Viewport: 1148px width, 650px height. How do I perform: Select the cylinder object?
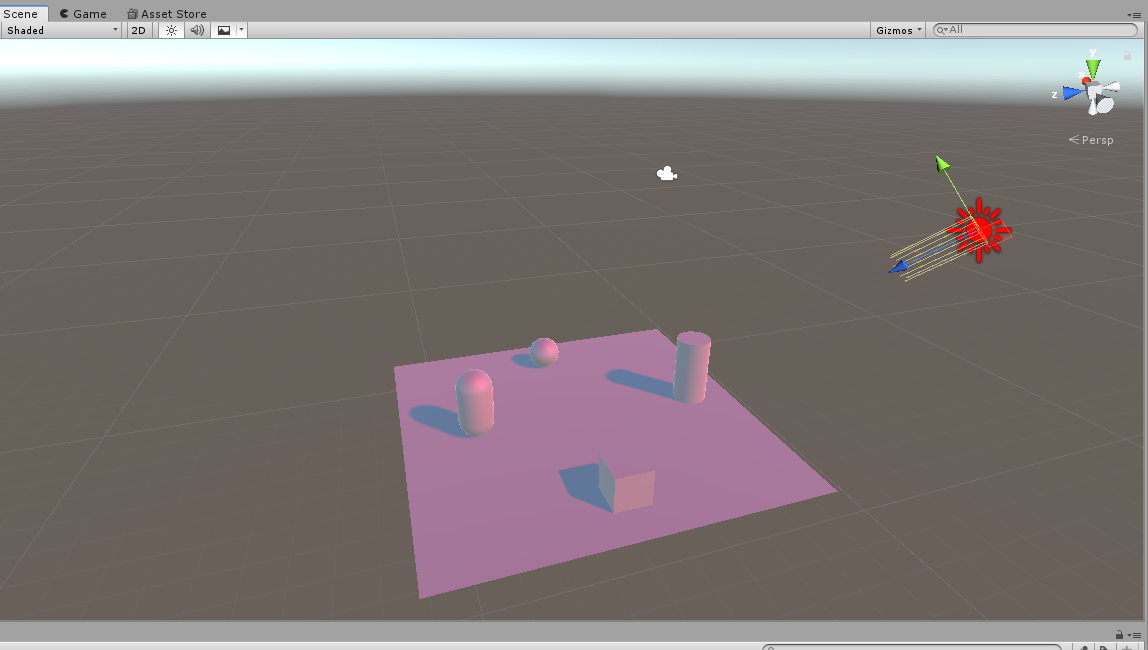[x=692, y=367]
